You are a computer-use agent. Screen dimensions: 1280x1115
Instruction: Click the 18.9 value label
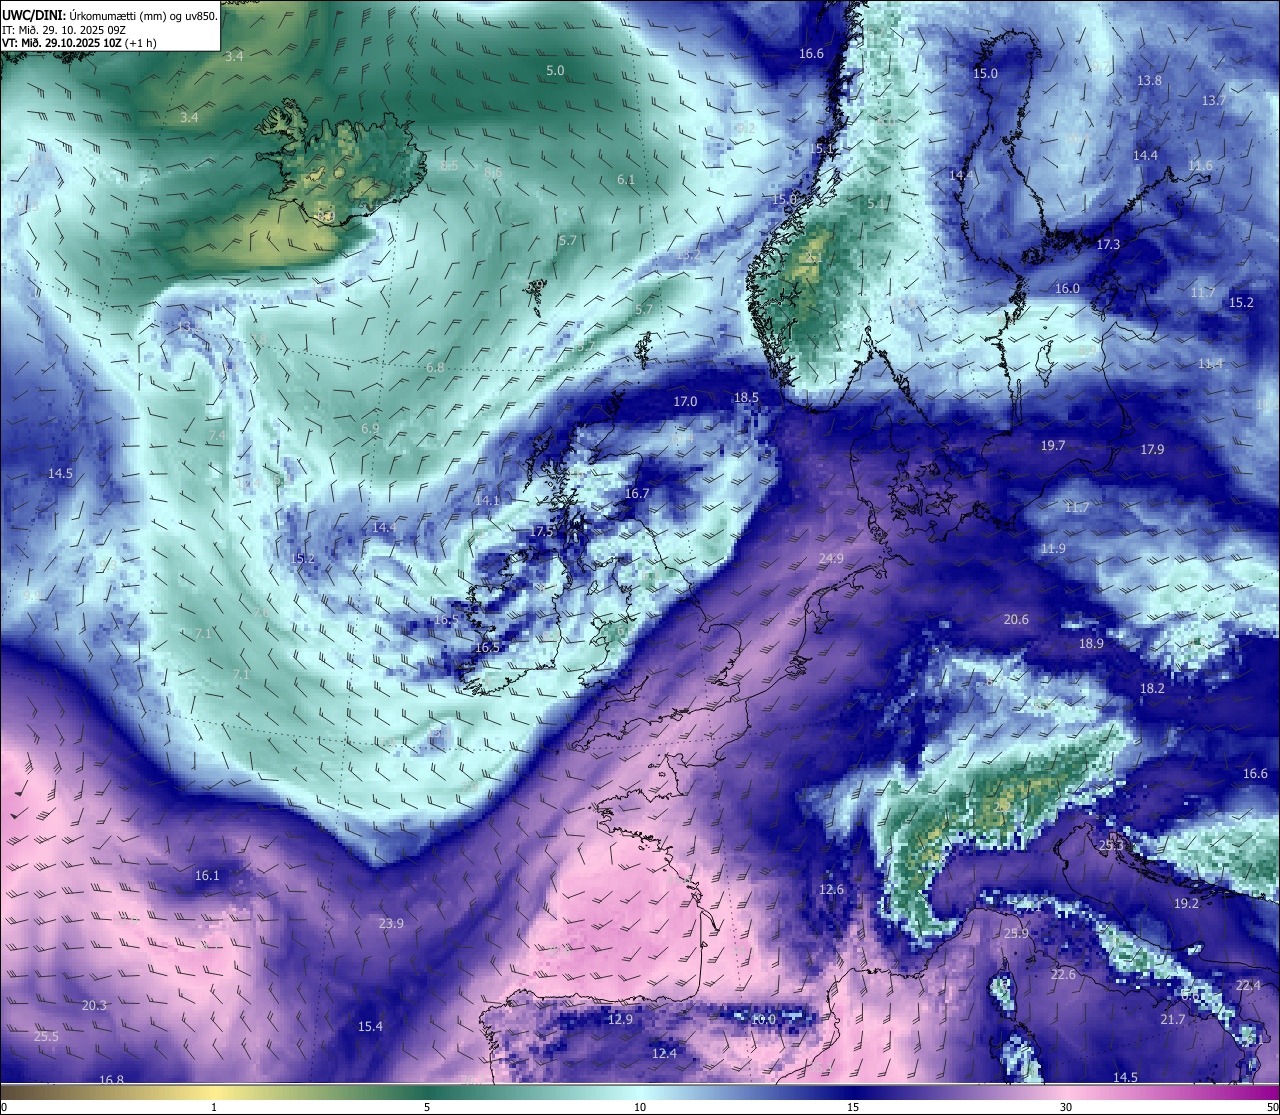(x=1091, y=644)
